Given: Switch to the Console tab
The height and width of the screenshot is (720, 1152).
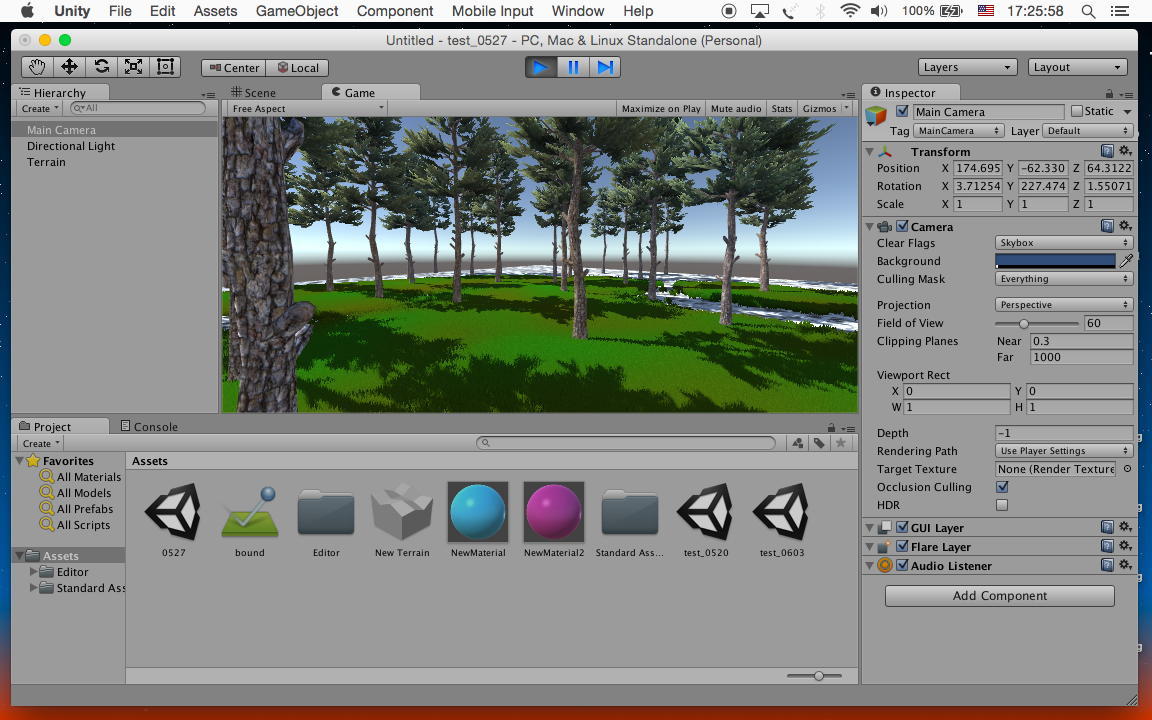Looking at the screenshot, I should pos(149,426).
